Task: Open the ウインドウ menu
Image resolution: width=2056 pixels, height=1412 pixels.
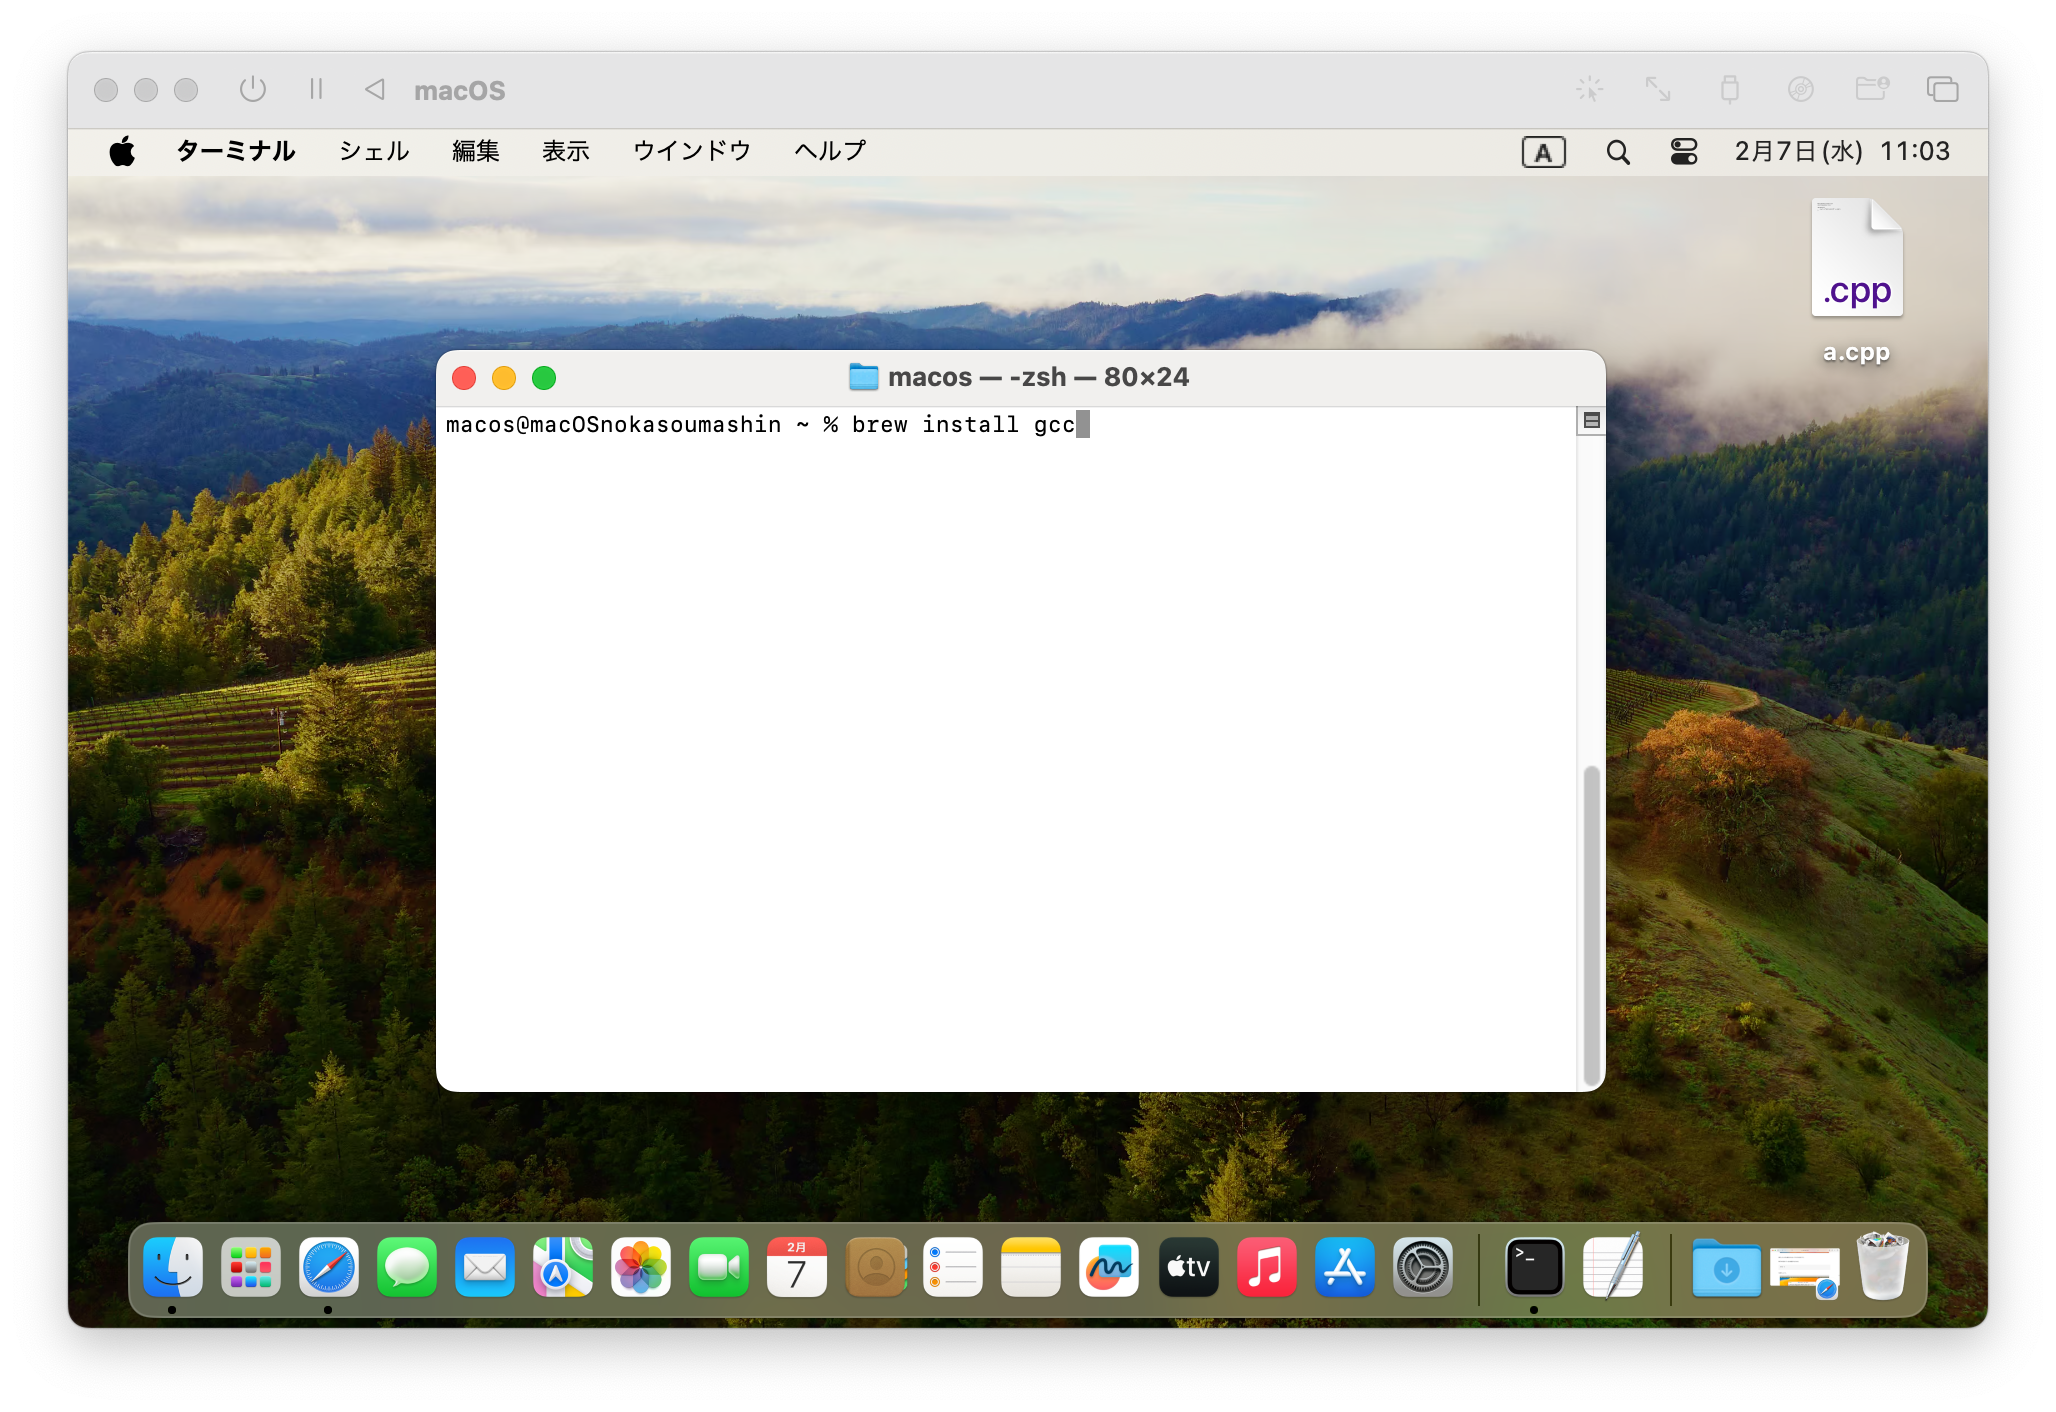Action: tap(691, 151)
